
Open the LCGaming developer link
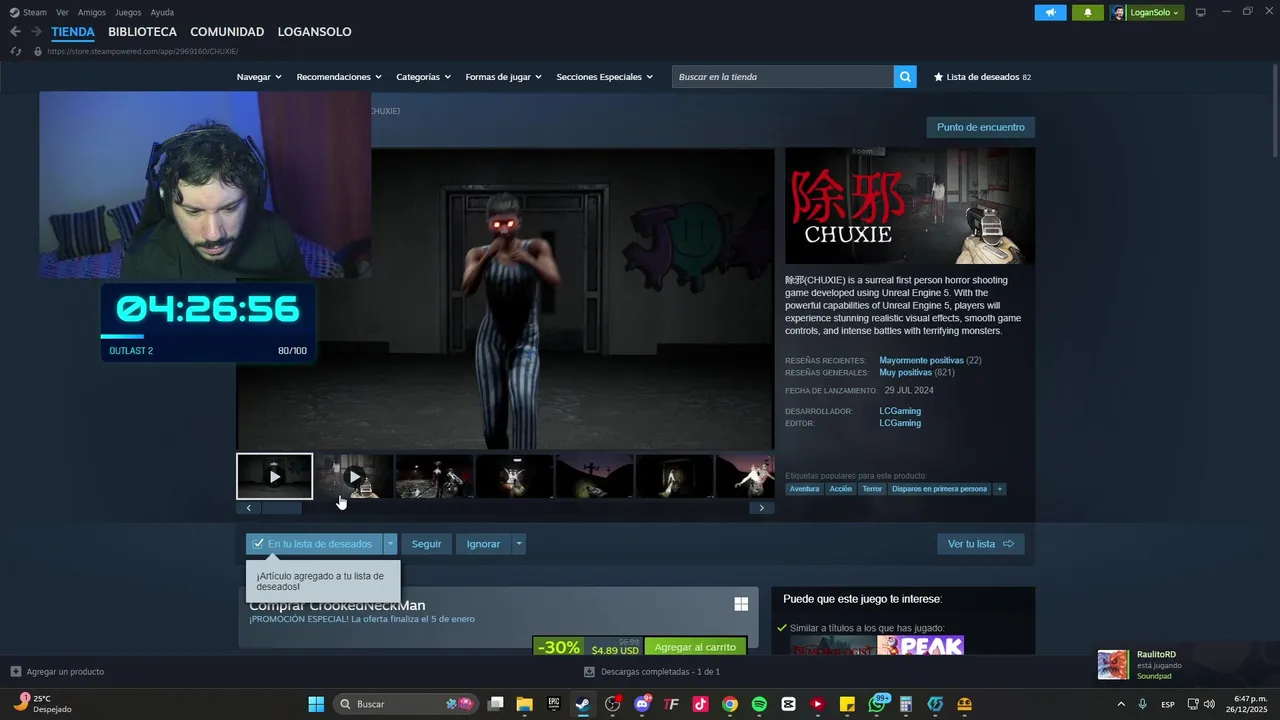[900, 411]
